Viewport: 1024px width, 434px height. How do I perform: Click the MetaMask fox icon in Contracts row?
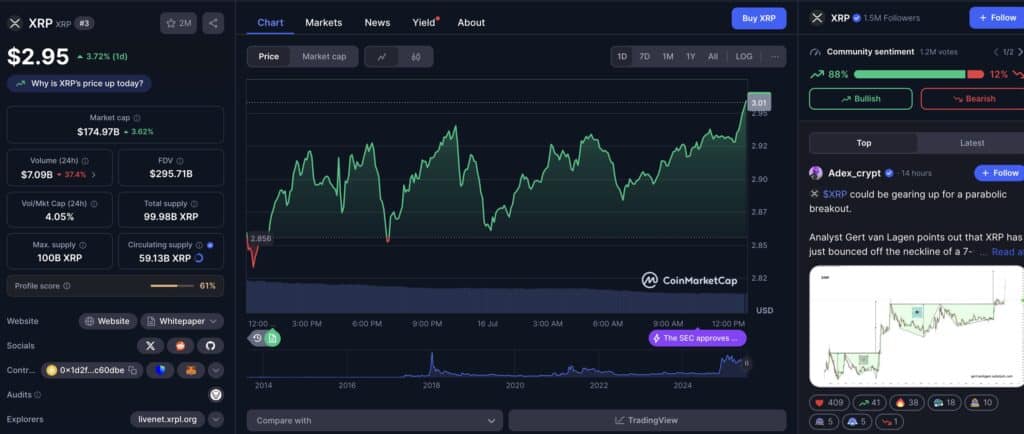[191, 371]
